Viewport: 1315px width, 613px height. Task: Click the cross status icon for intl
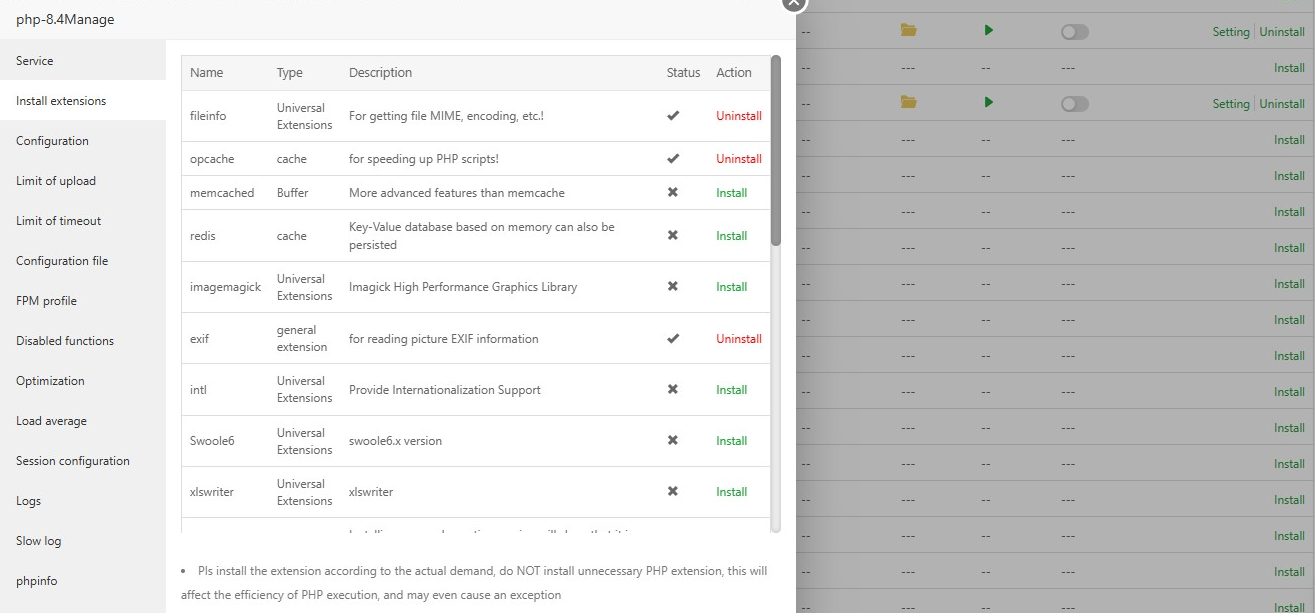(x=673, y=390)
